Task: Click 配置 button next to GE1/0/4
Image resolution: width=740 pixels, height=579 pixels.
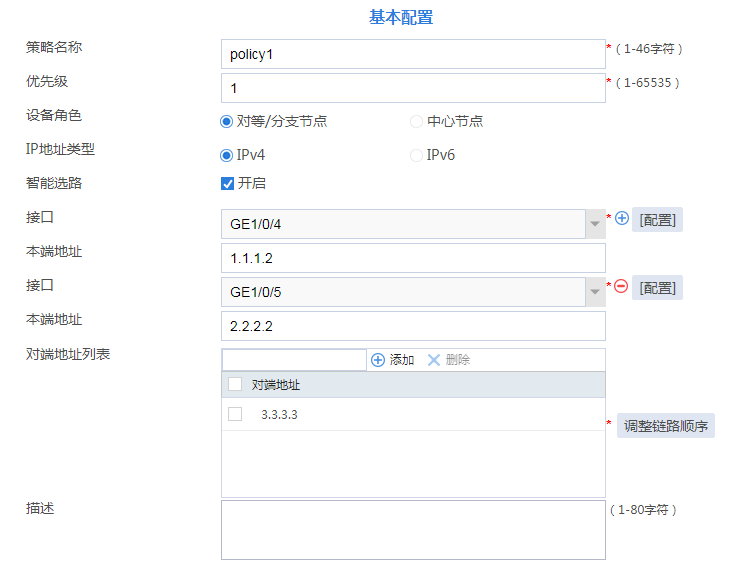Action: click(657, 220)
